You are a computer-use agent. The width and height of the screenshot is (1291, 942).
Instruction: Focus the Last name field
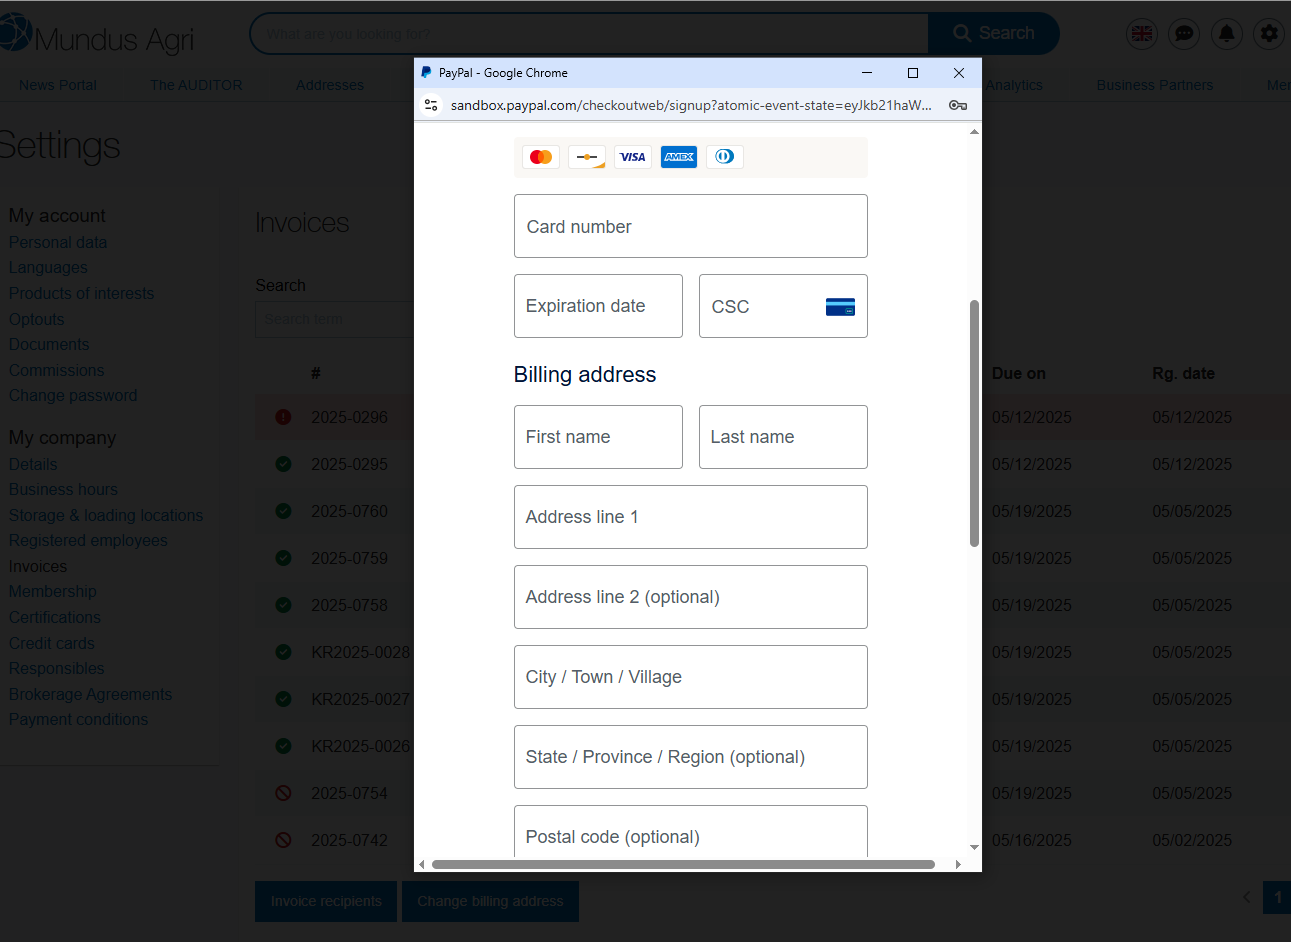[783, 437]
